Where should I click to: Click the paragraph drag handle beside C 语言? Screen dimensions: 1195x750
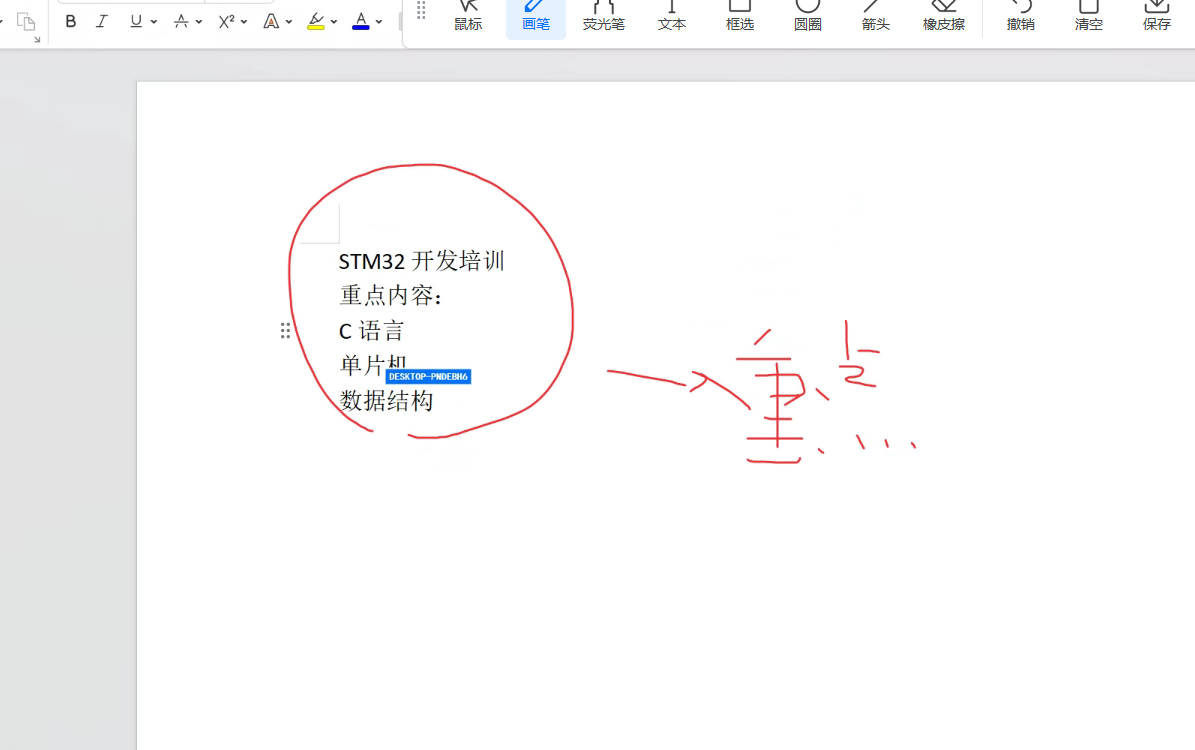point(285,330)
